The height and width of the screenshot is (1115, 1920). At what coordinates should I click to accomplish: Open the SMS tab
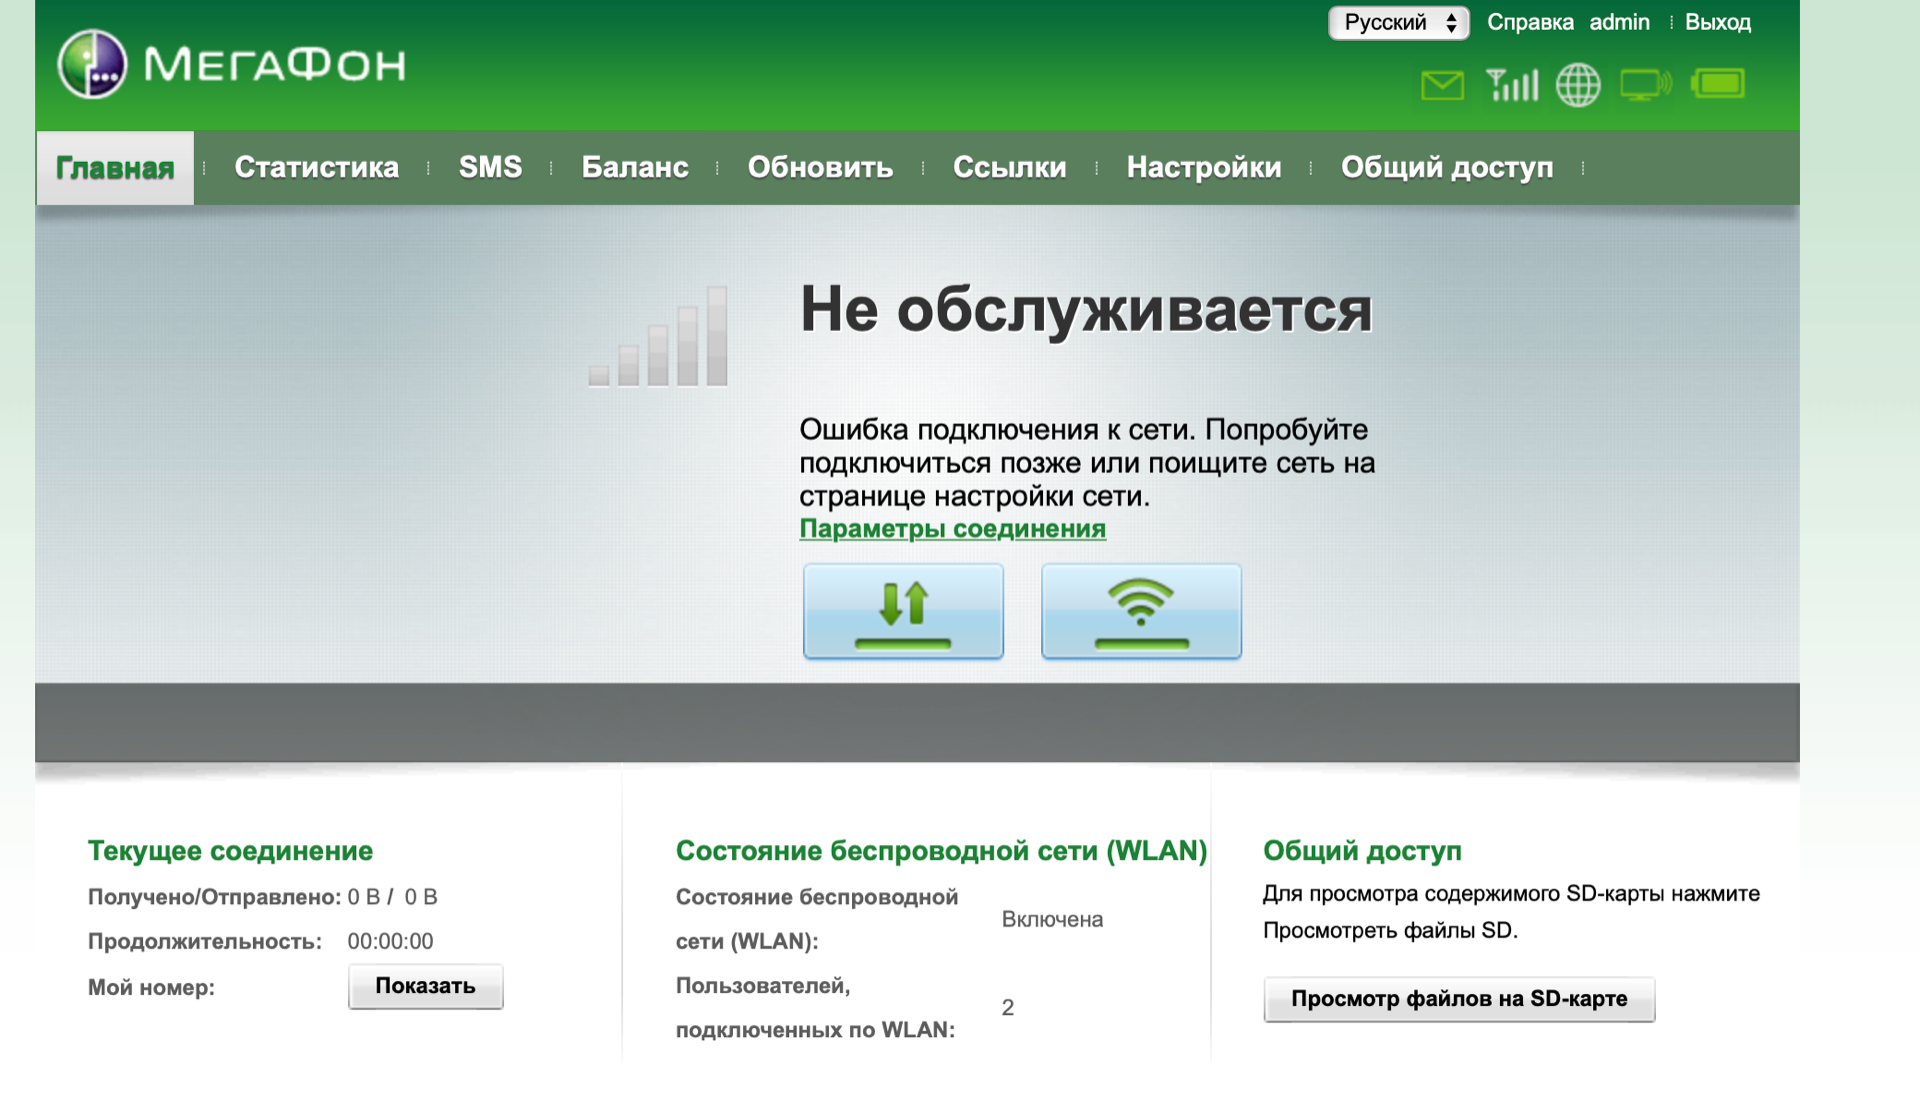(x=490, y=167)
